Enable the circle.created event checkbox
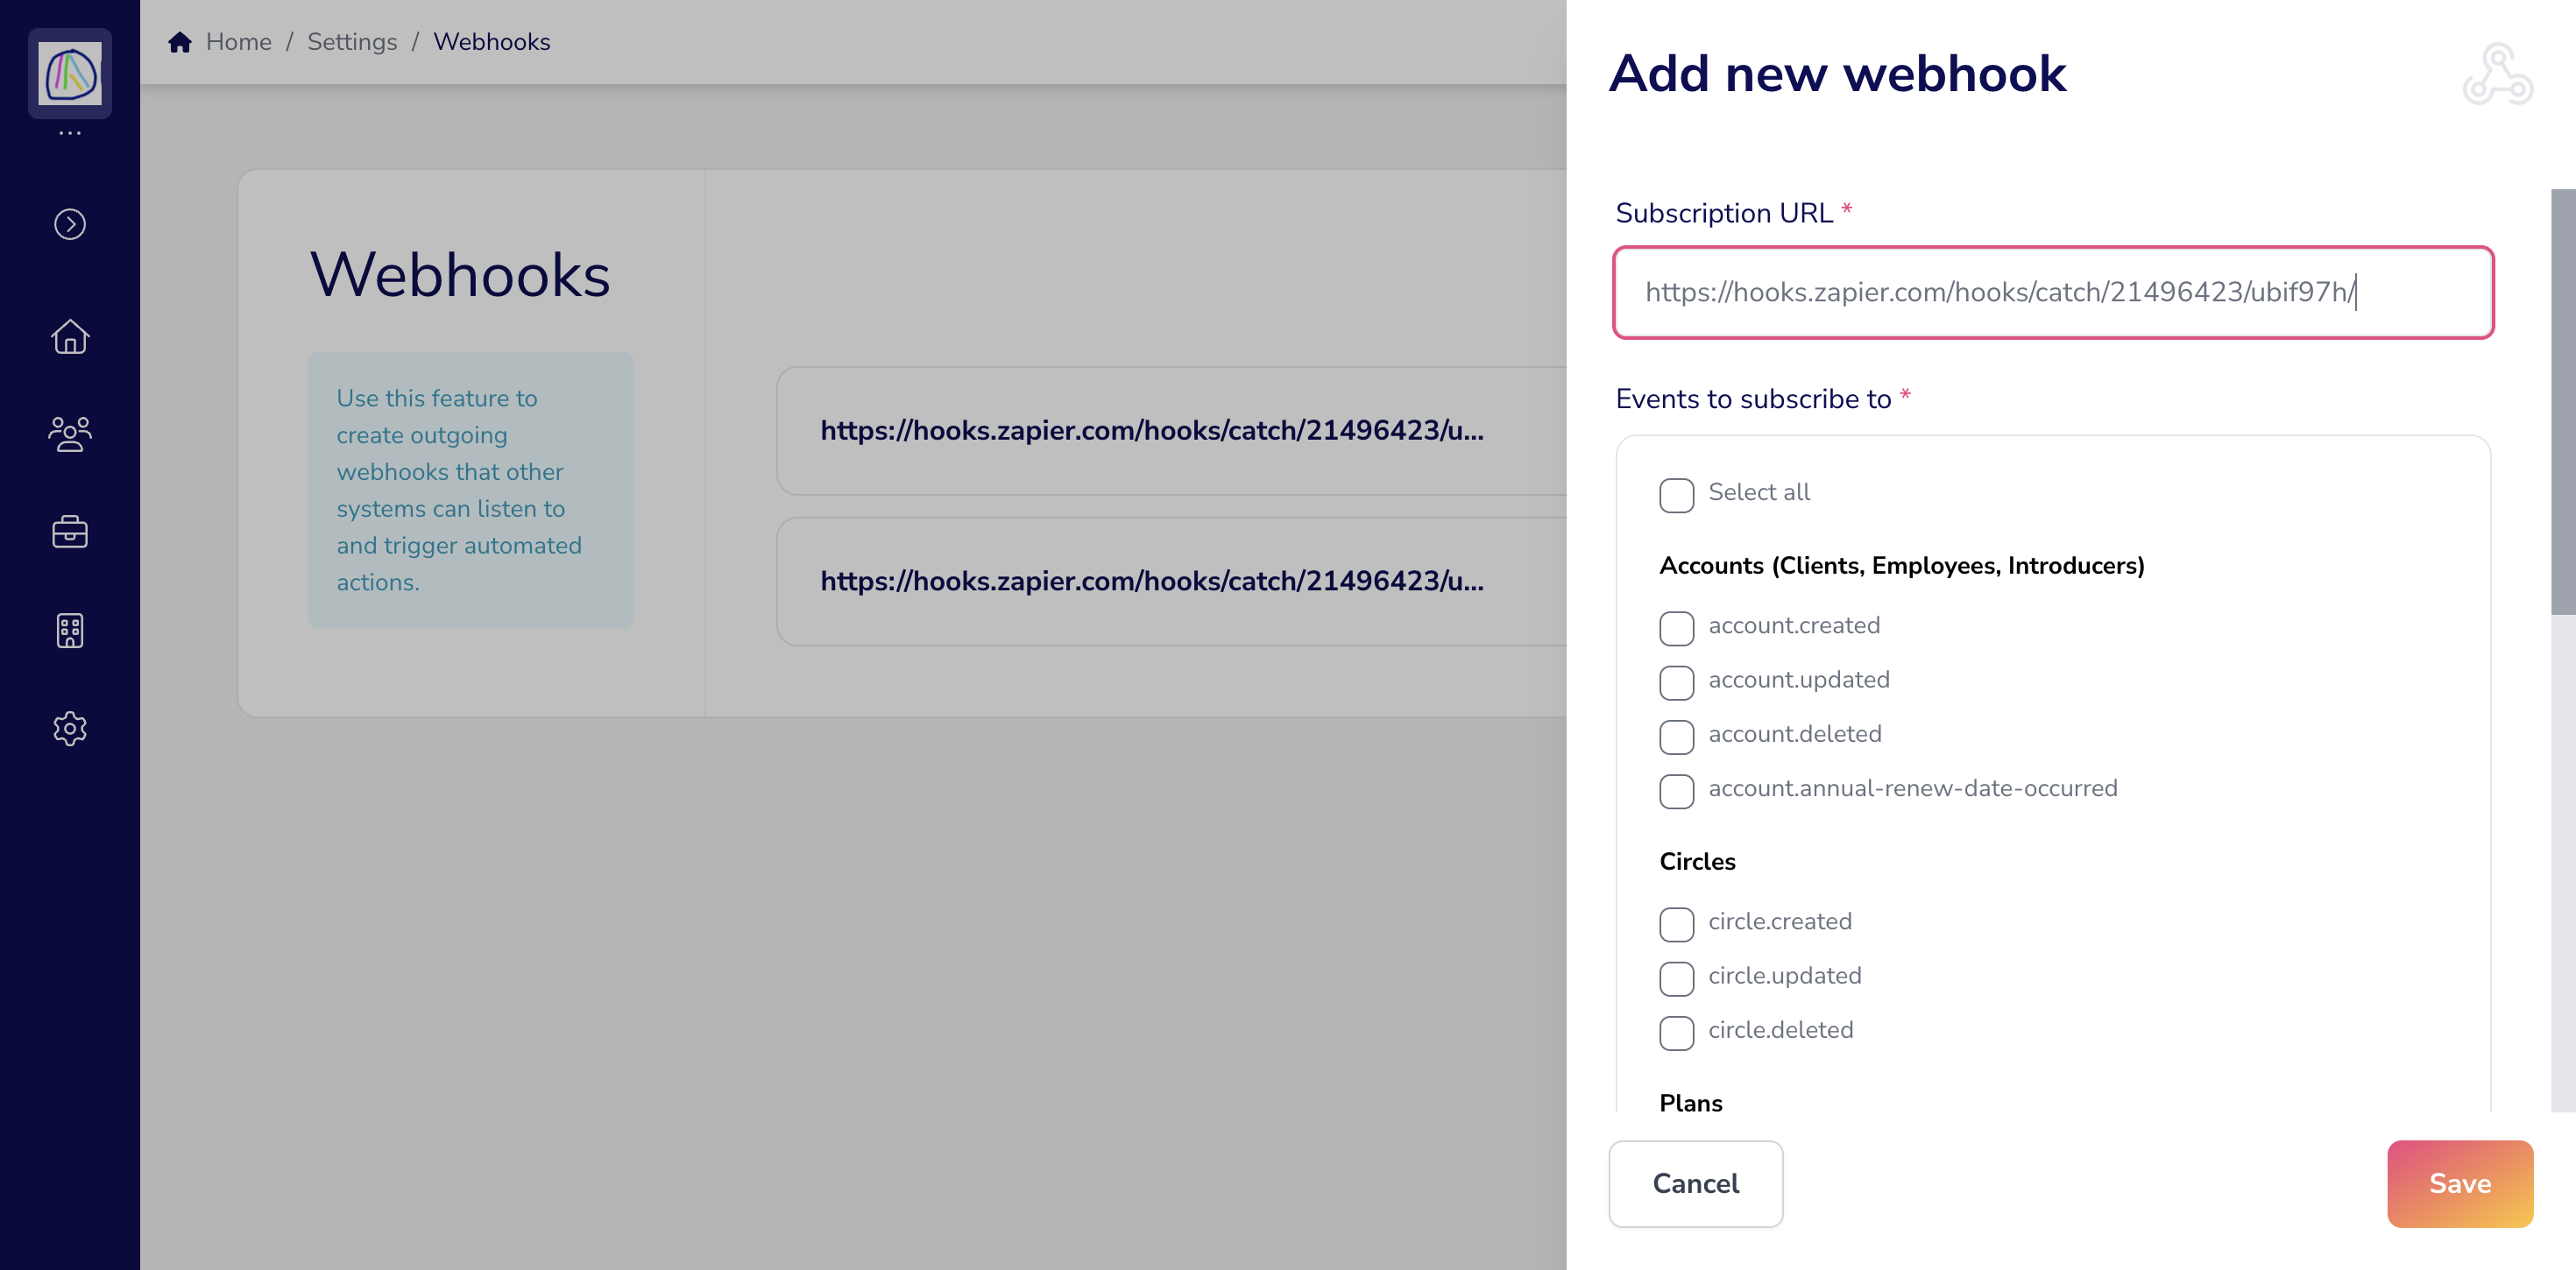 (x=1677, y=924)
